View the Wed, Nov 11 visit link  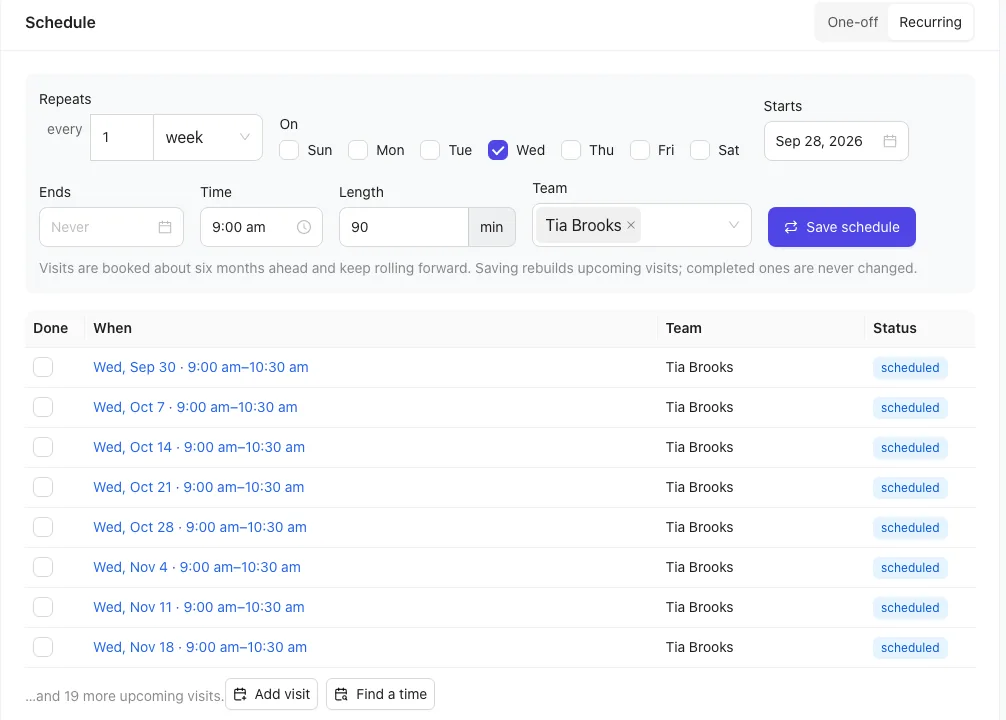click(199, 607)
